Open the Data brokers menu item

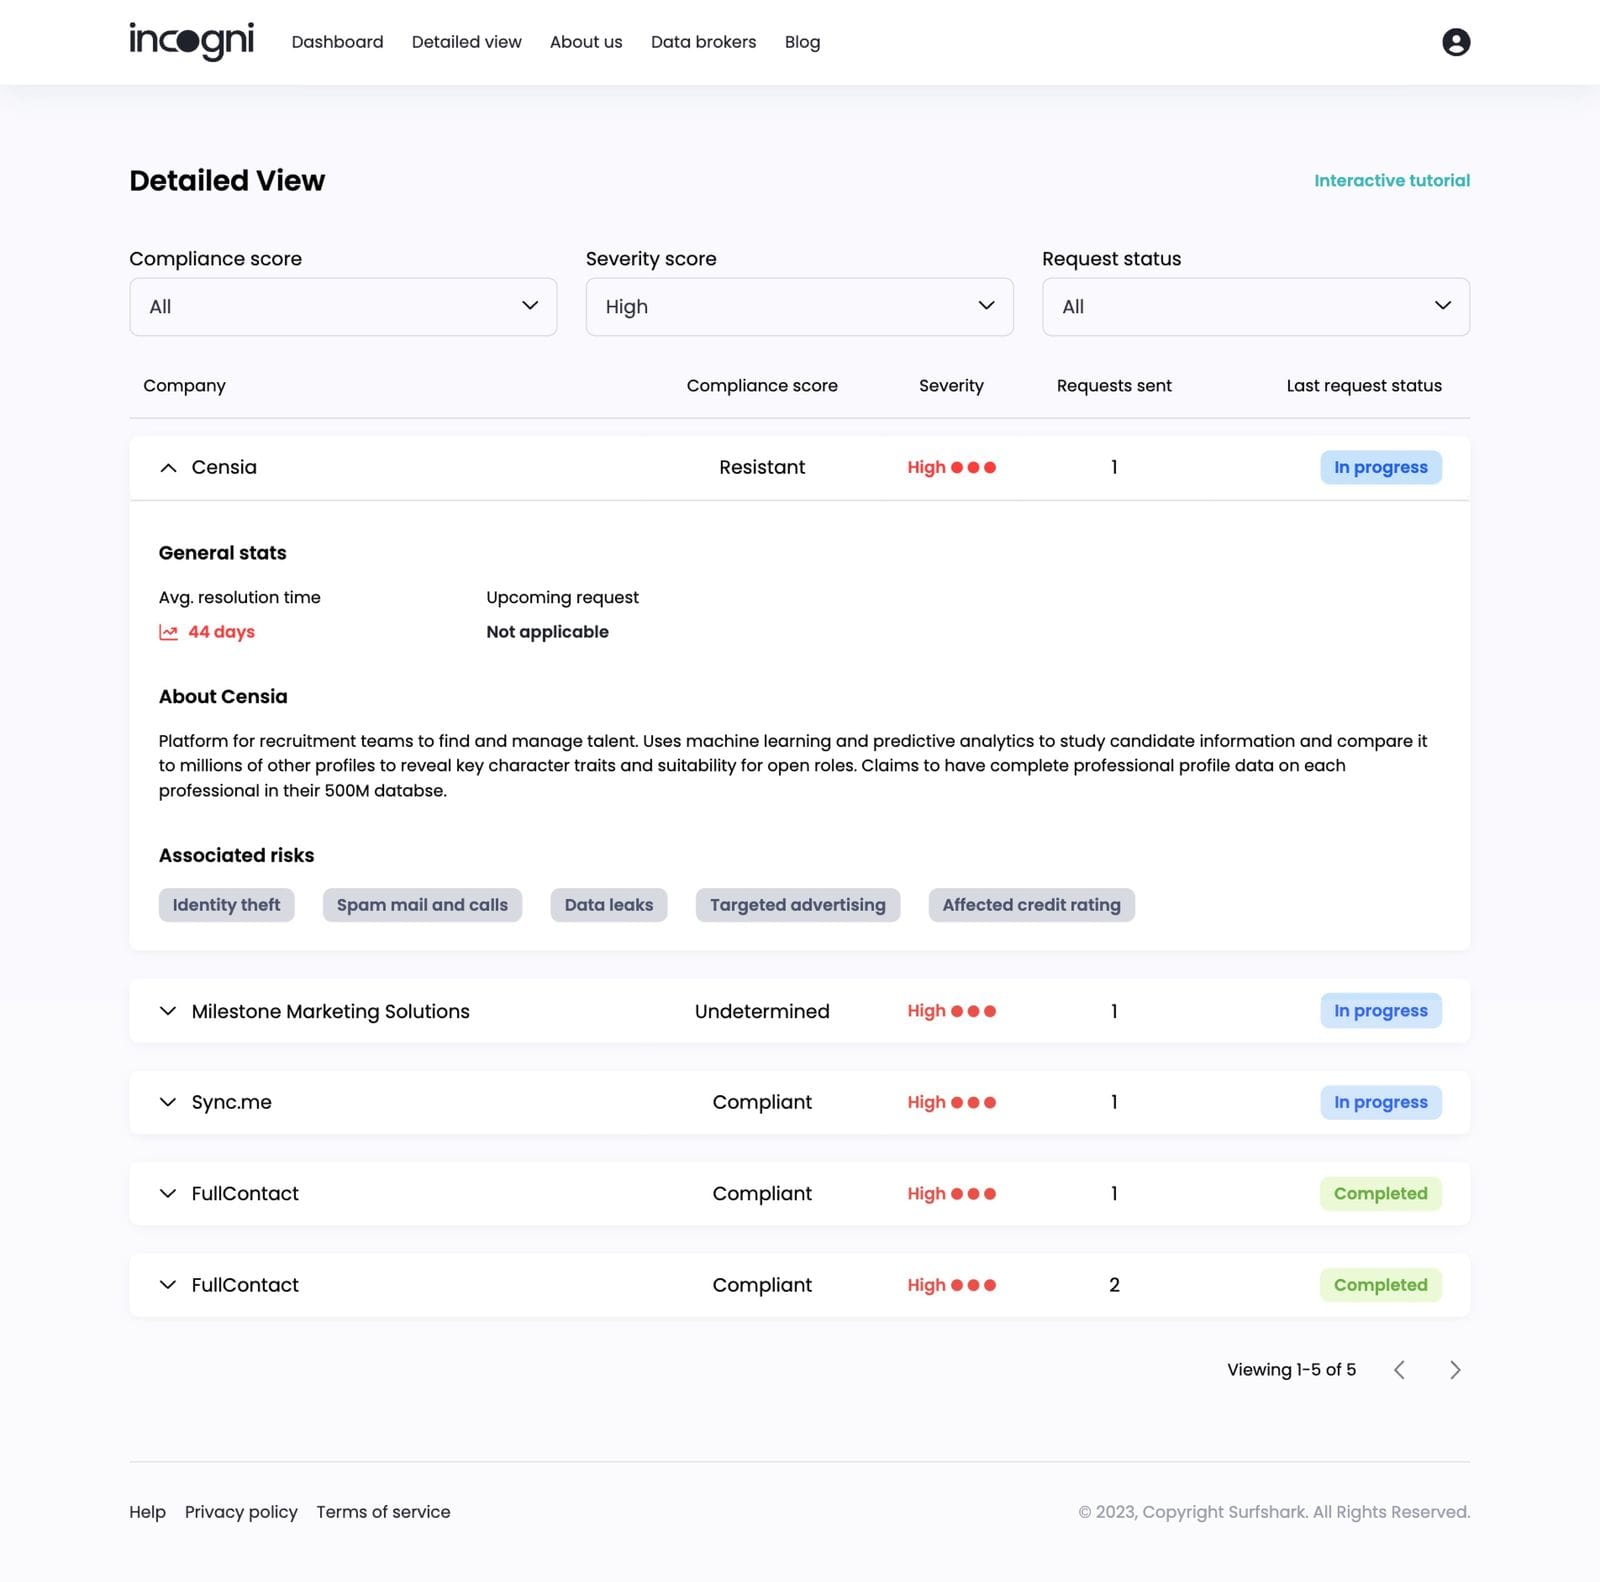tap(703, 42)
